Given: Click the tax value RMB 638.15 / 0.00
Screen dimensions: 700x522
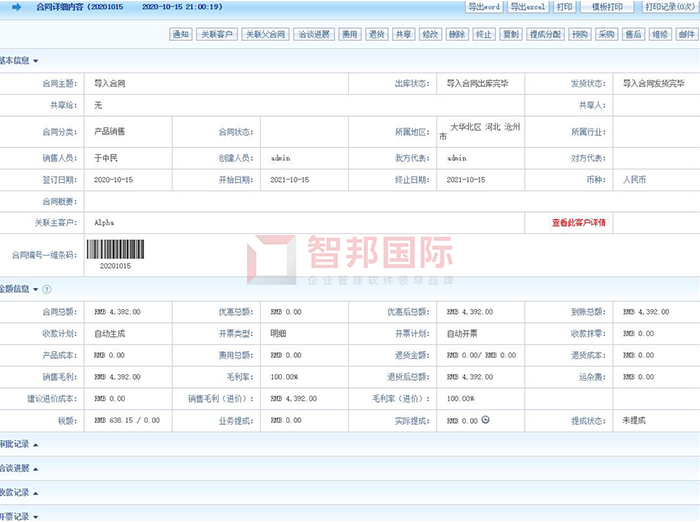Looking at the screenshot, I should [x=127, y=420].
